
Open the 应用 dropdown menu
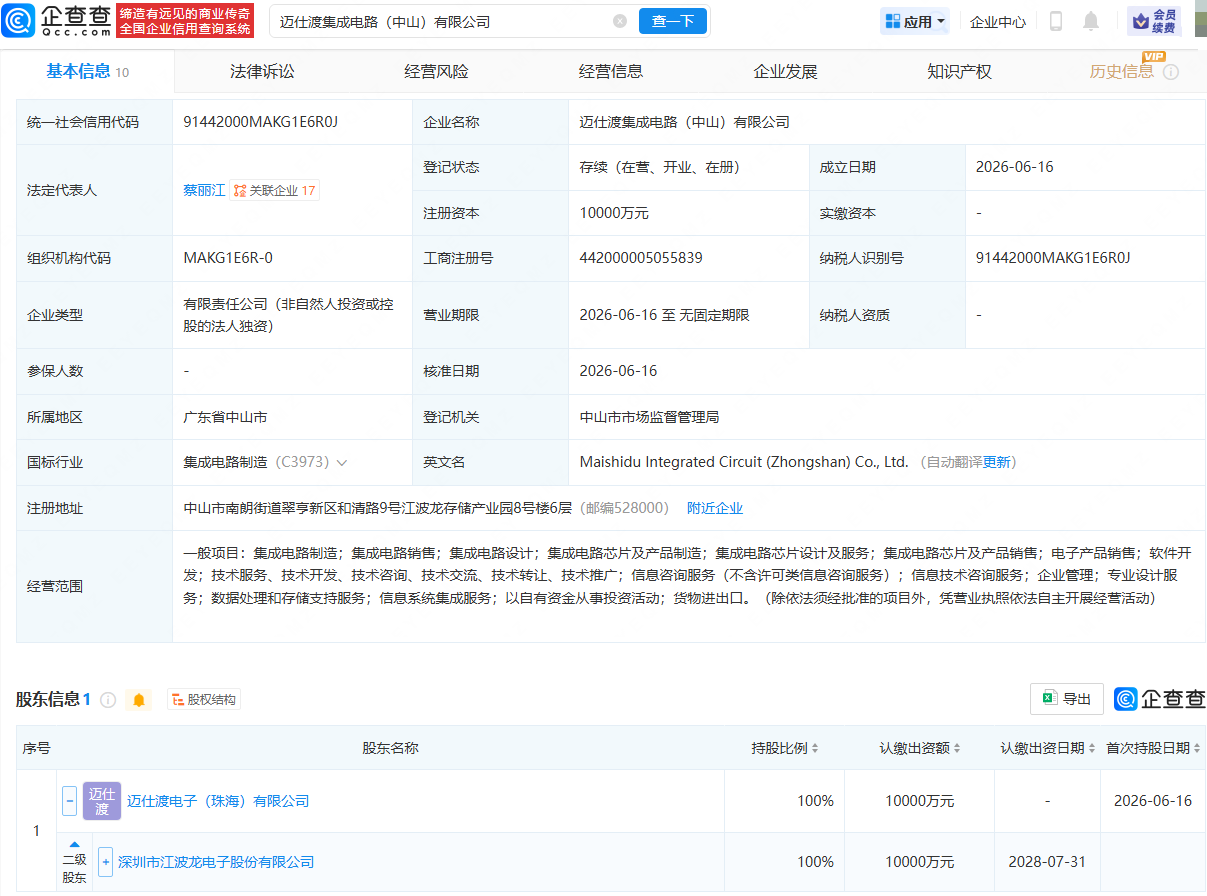(915, 21)
